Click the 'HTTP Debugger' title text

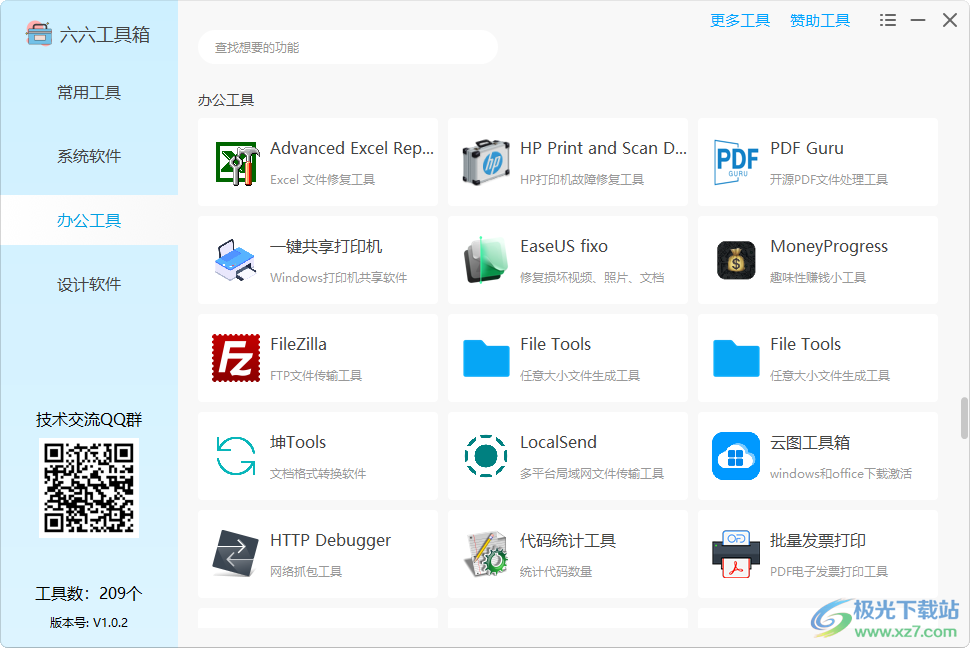(330, 540)
